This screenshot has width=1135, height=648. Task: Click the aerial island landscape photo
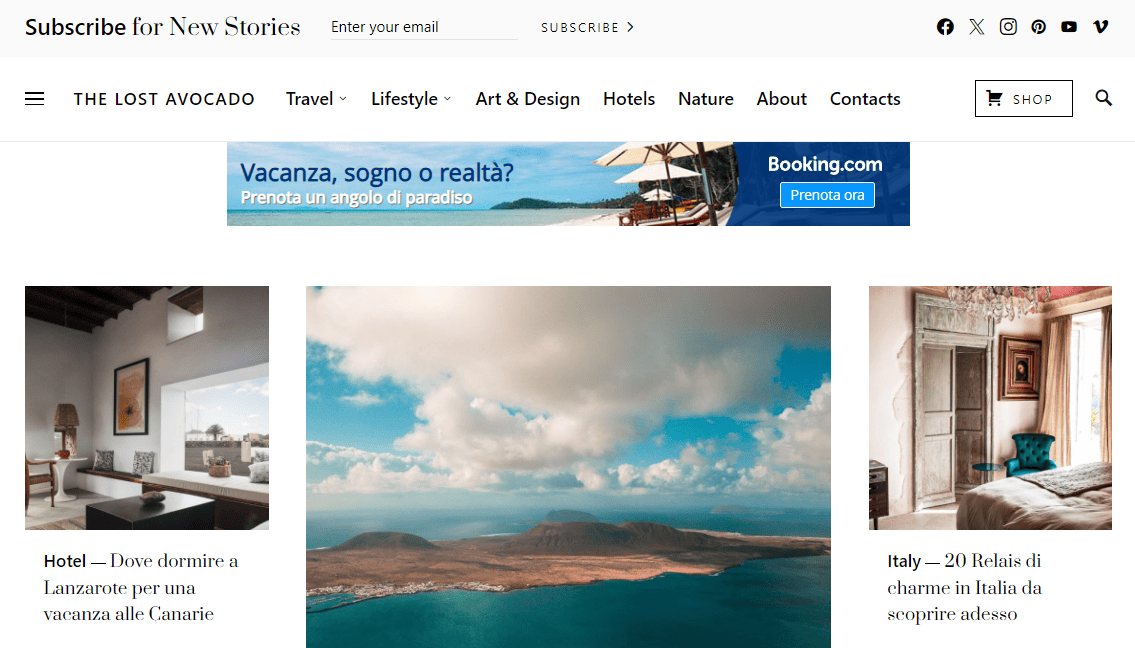coord(568,467)
